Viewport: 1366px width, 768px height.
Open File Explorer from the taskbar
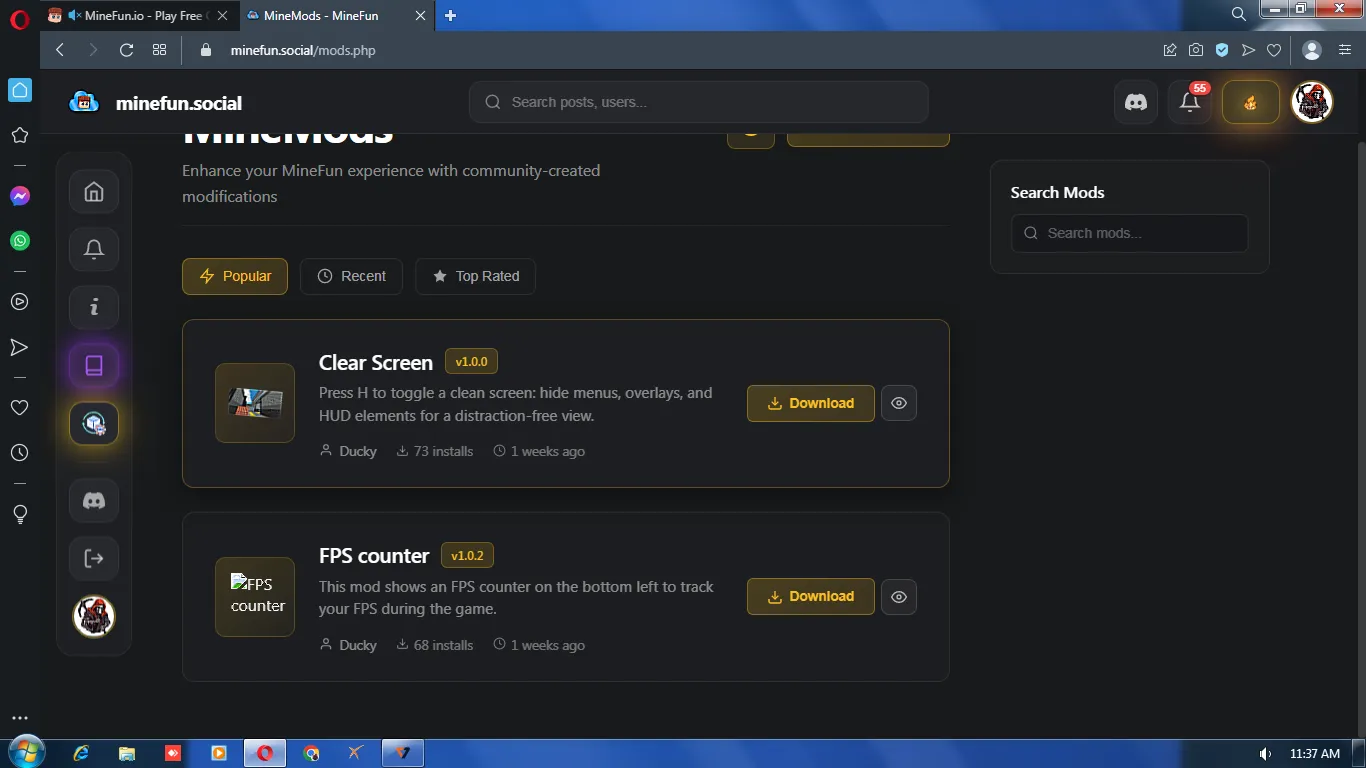click(127, 753)
